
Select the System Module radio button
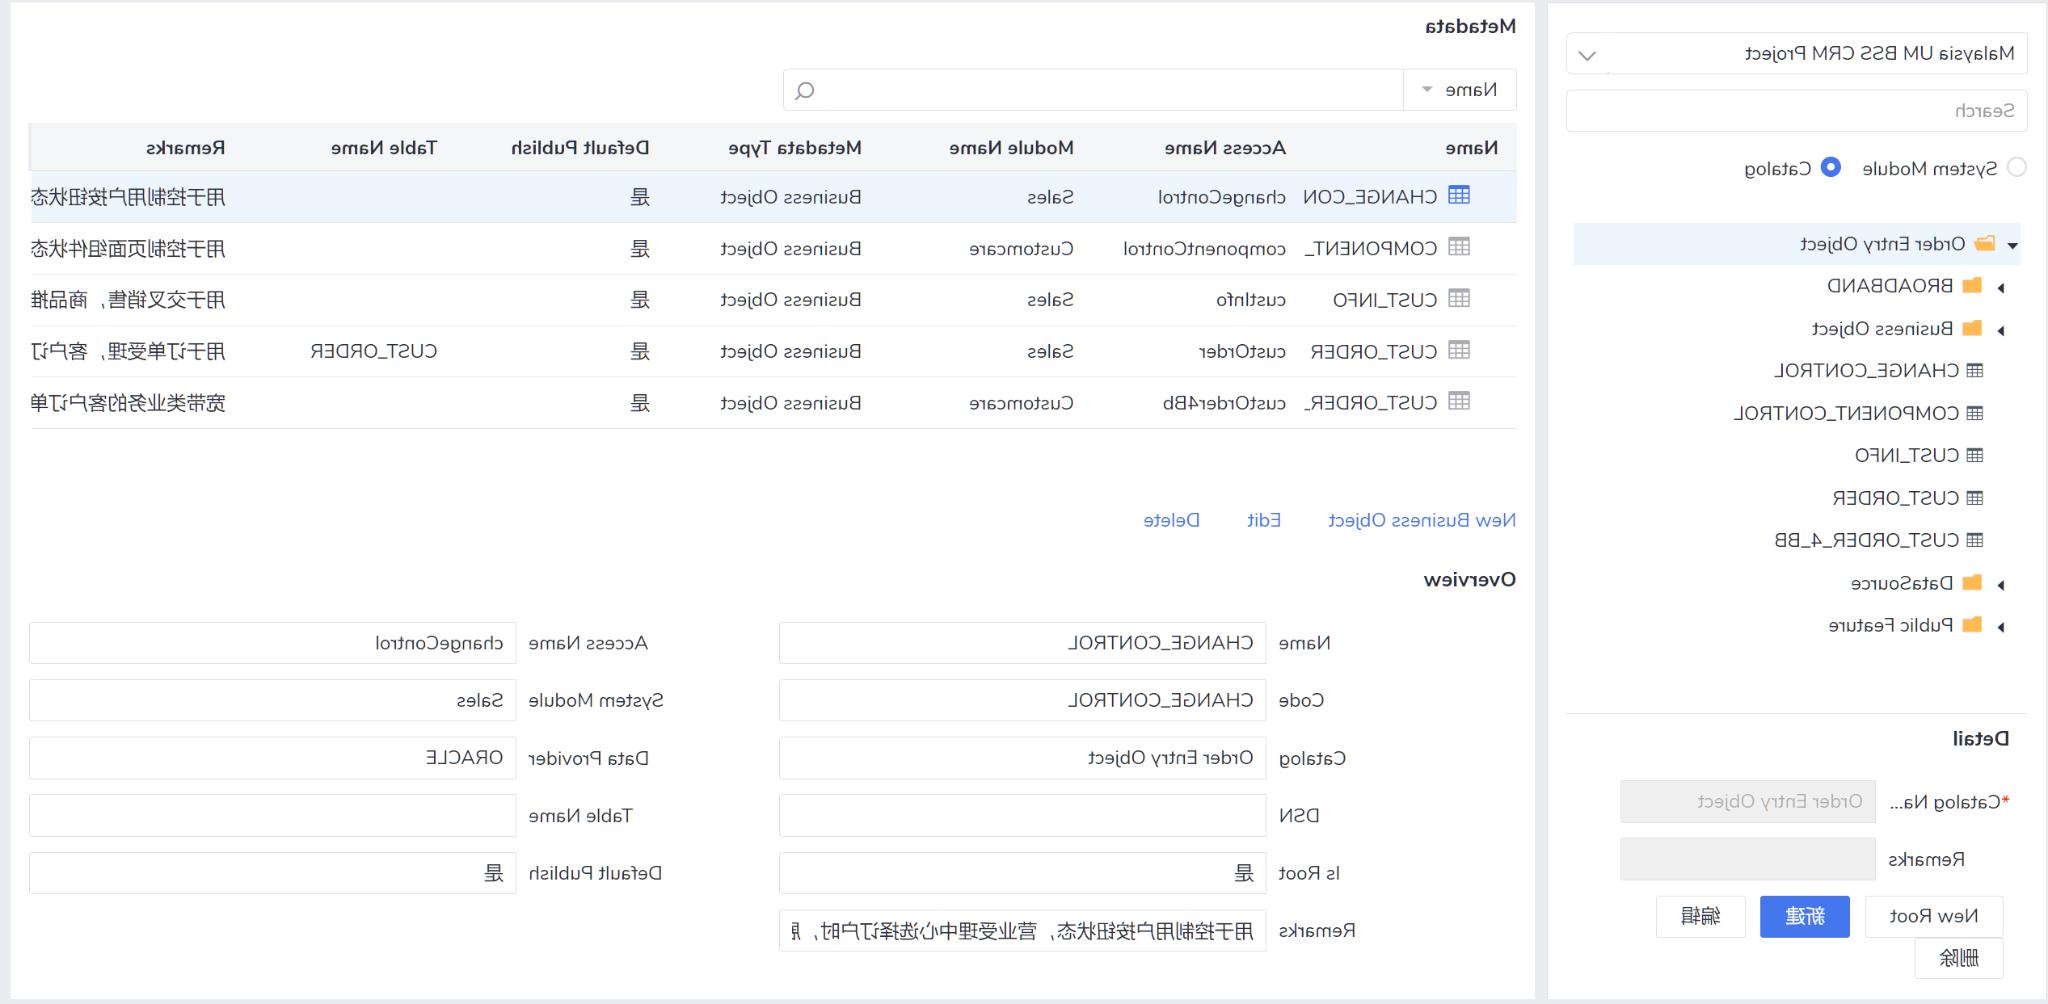pyautogui.click(x=2017, y=168)
